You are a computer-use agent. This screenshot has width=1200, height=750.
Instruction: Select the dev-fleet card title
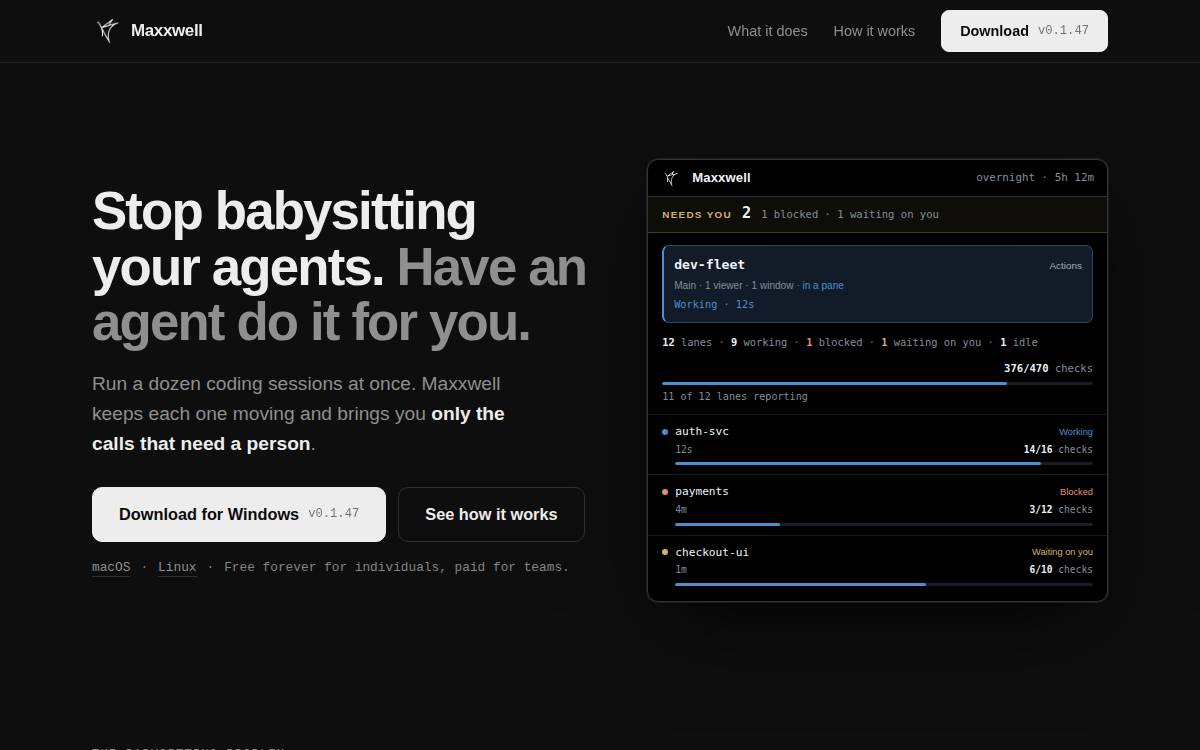709,265
